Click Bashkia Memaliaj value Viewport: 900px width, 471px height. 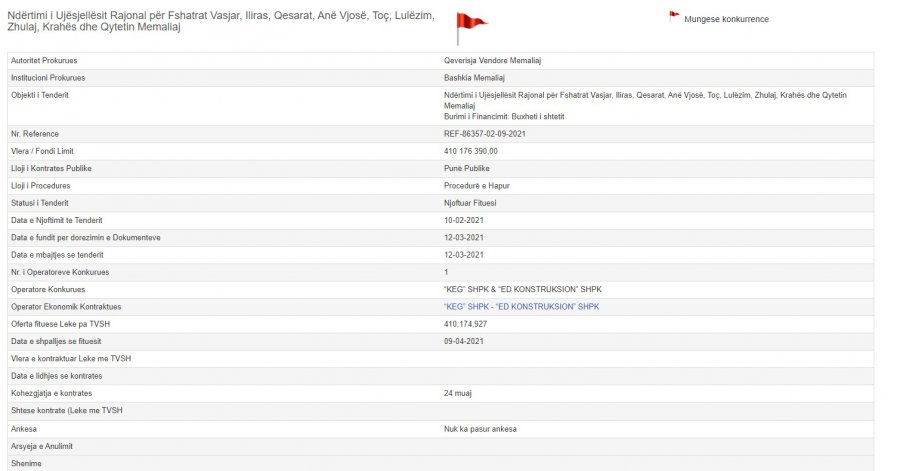coord(474,78)
